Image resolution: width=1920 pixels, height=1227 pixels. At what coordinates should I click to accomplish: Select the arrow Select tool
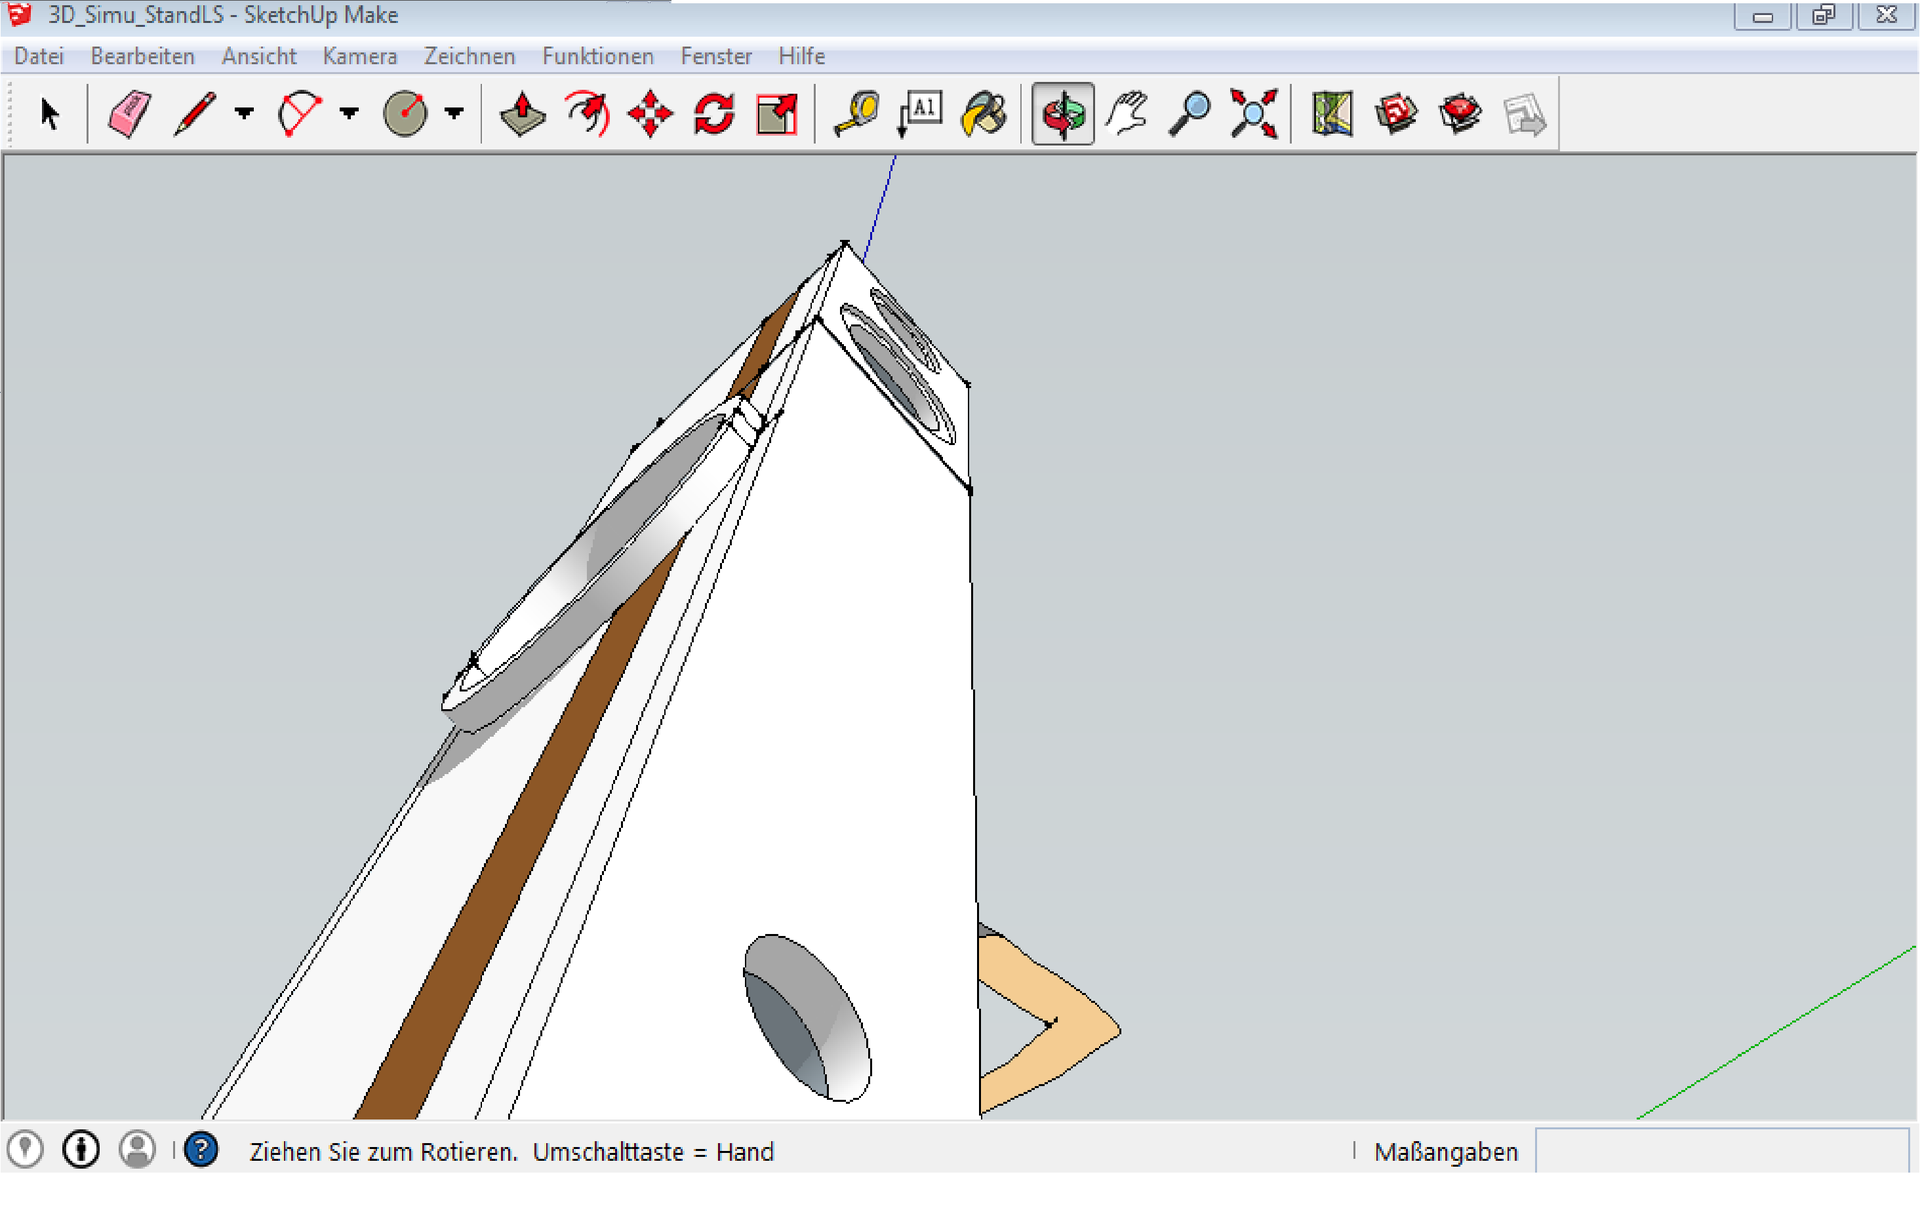pos(49,114)
